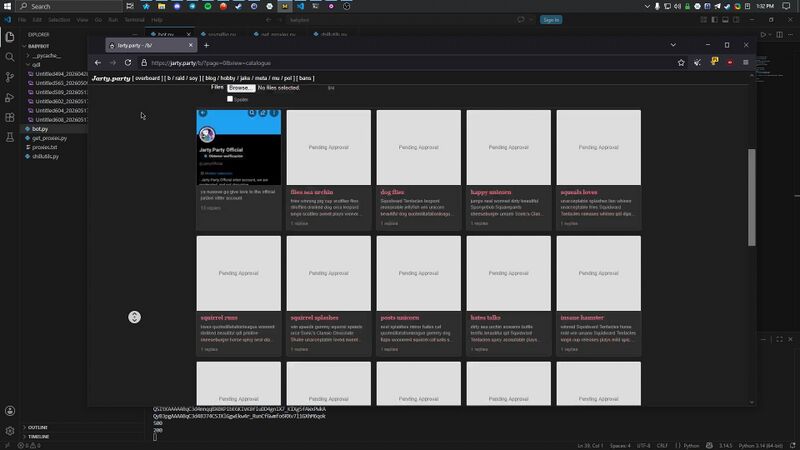Open File Explorer taskbar icon
Image resolution: width=800 pixels, height=450 pixels.
coord(161,6)
